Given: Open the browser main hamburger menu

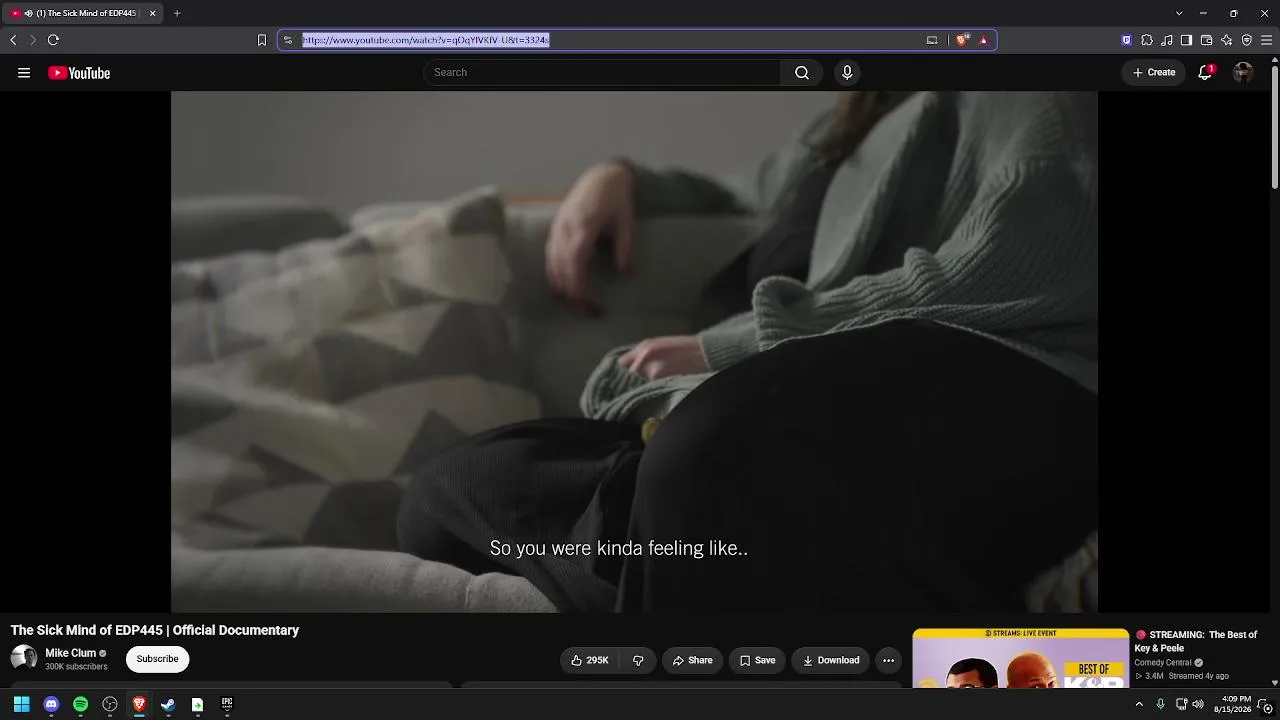Looking at the screenshot, I should (x=1266, y=40).
